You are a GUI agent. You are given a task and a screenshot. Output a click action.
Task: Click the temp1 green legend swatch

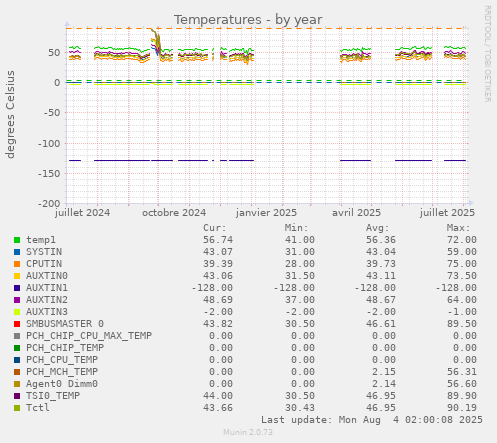click(x=17, y=240)
